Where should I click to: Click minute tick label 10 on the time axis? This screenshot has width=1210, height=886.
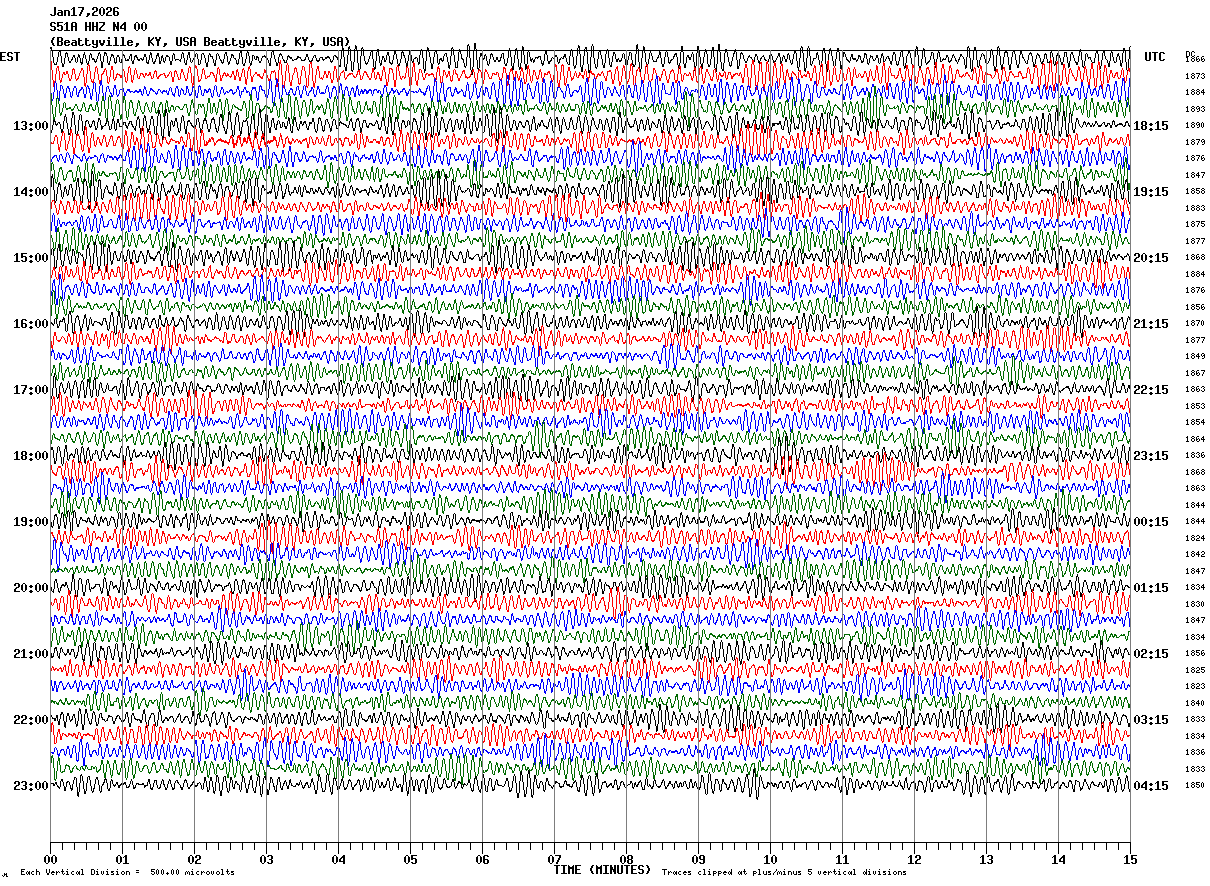point(770,859)
